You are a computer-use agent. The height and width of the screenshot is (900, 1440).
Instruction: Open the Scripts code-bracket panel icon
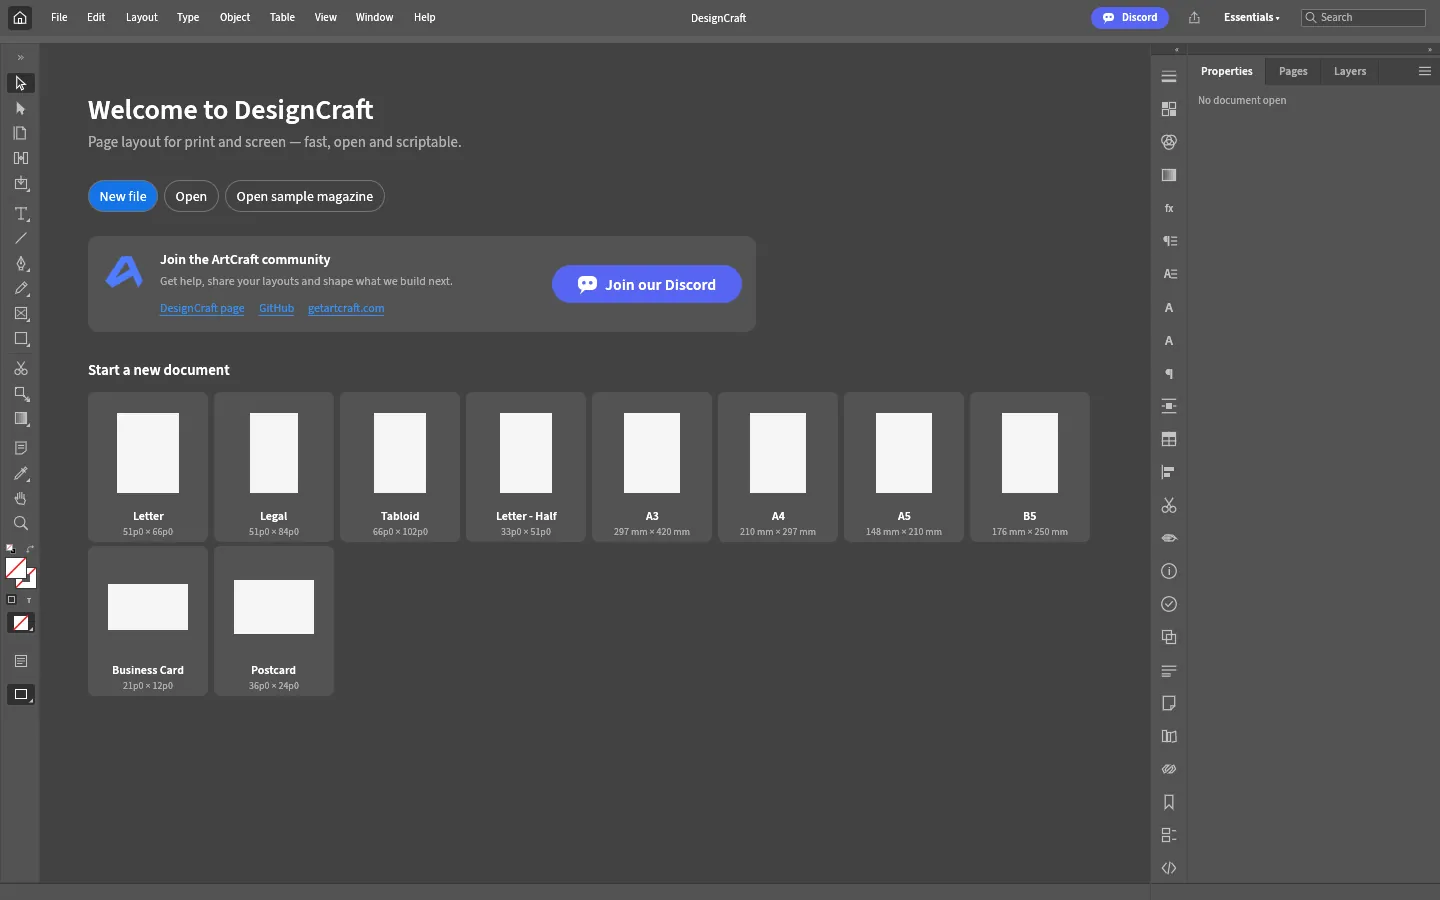tap(1169, 868)
